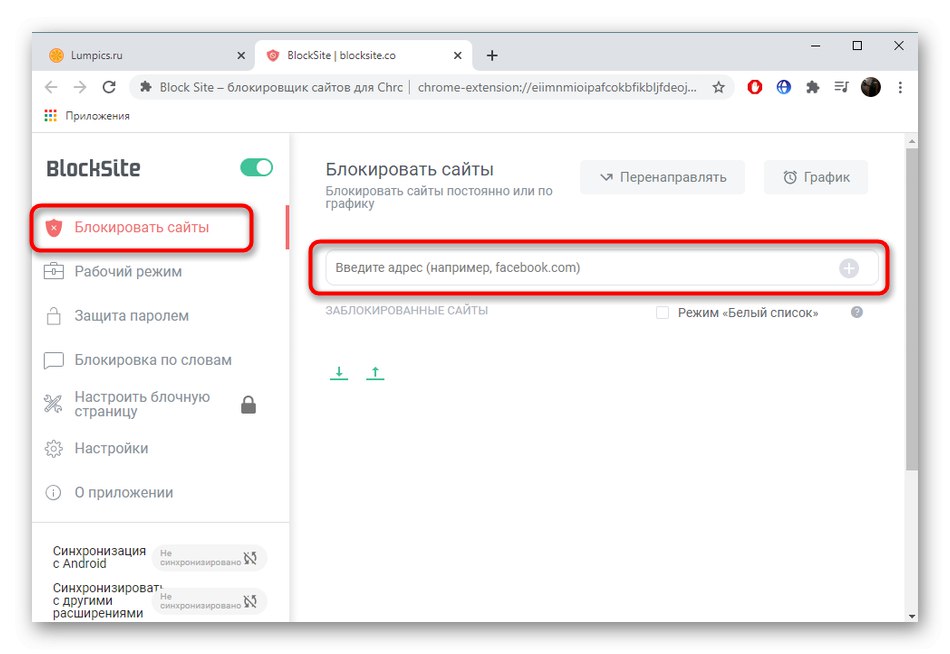Open the График scheduling button
The width and height of the screenshot is (950, 654).
tap(814, 177)
